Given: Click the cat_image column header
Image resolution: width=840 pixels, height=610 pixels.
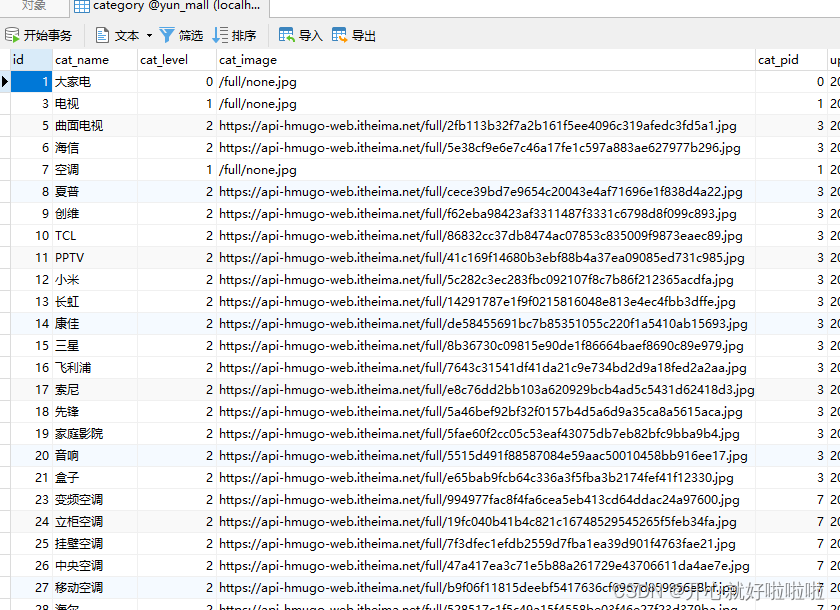Looking at the screenshot, I should [486, 59].
